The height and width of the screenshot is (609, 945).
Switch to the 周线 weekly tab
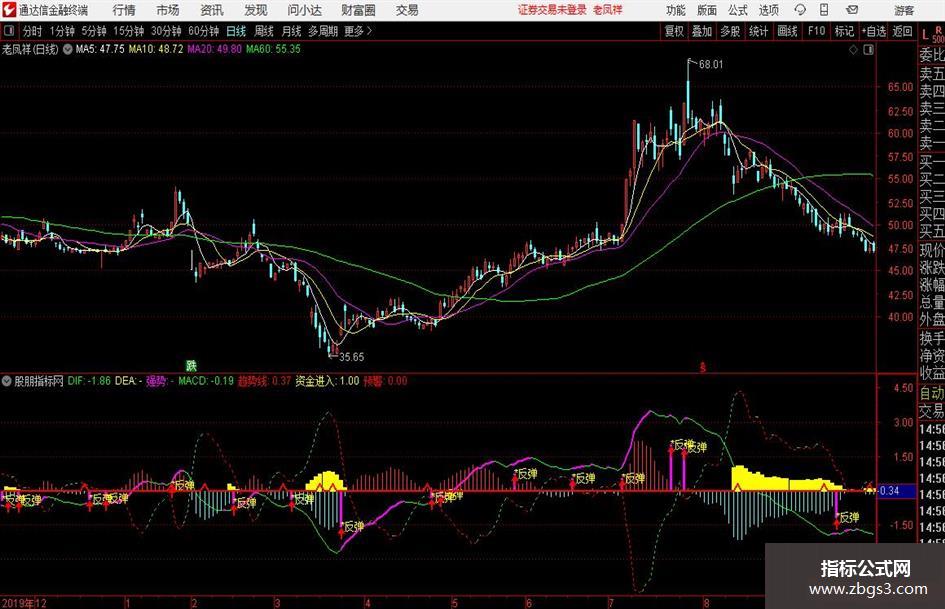(264, 31)
